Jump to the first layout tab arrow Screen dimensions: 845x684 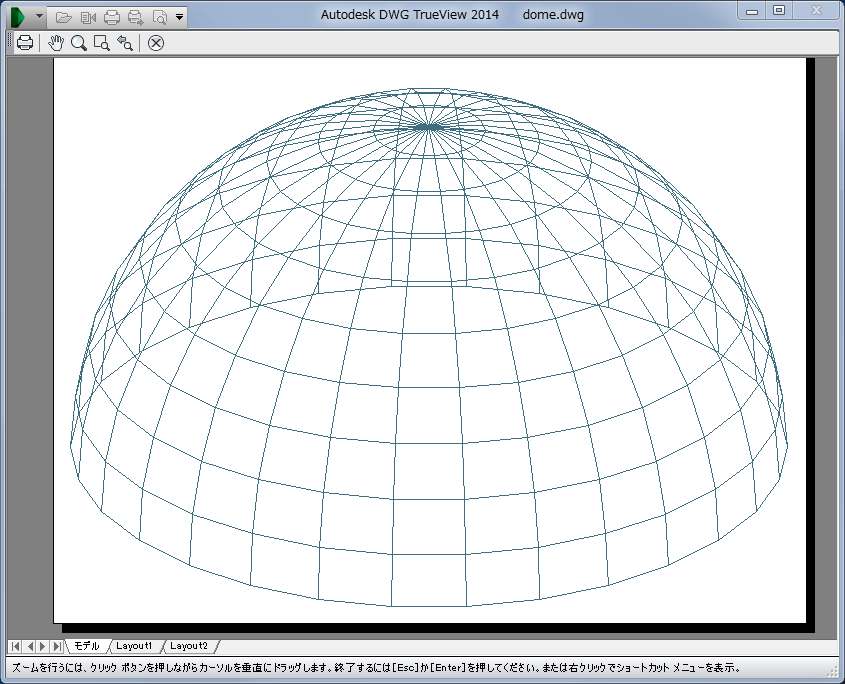15,646
